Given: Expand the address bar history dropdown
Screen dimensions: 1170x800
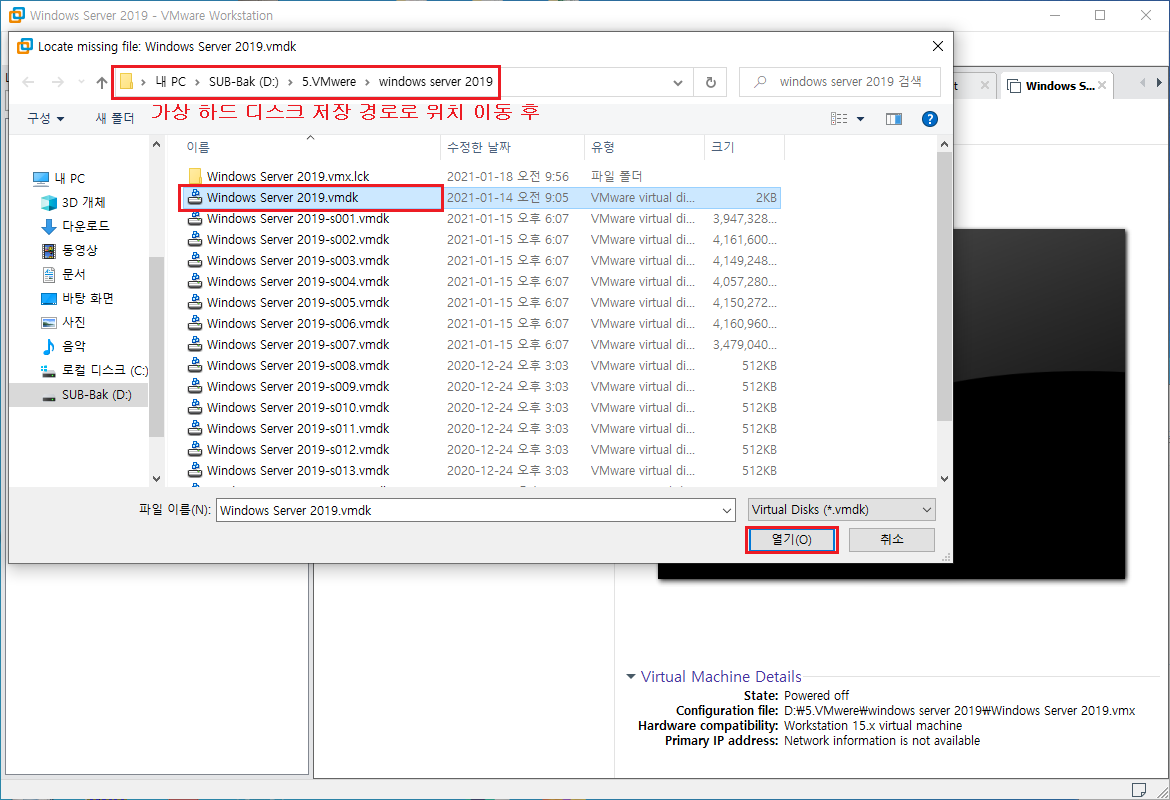Looking at the screenshot, I should [678, 83].
